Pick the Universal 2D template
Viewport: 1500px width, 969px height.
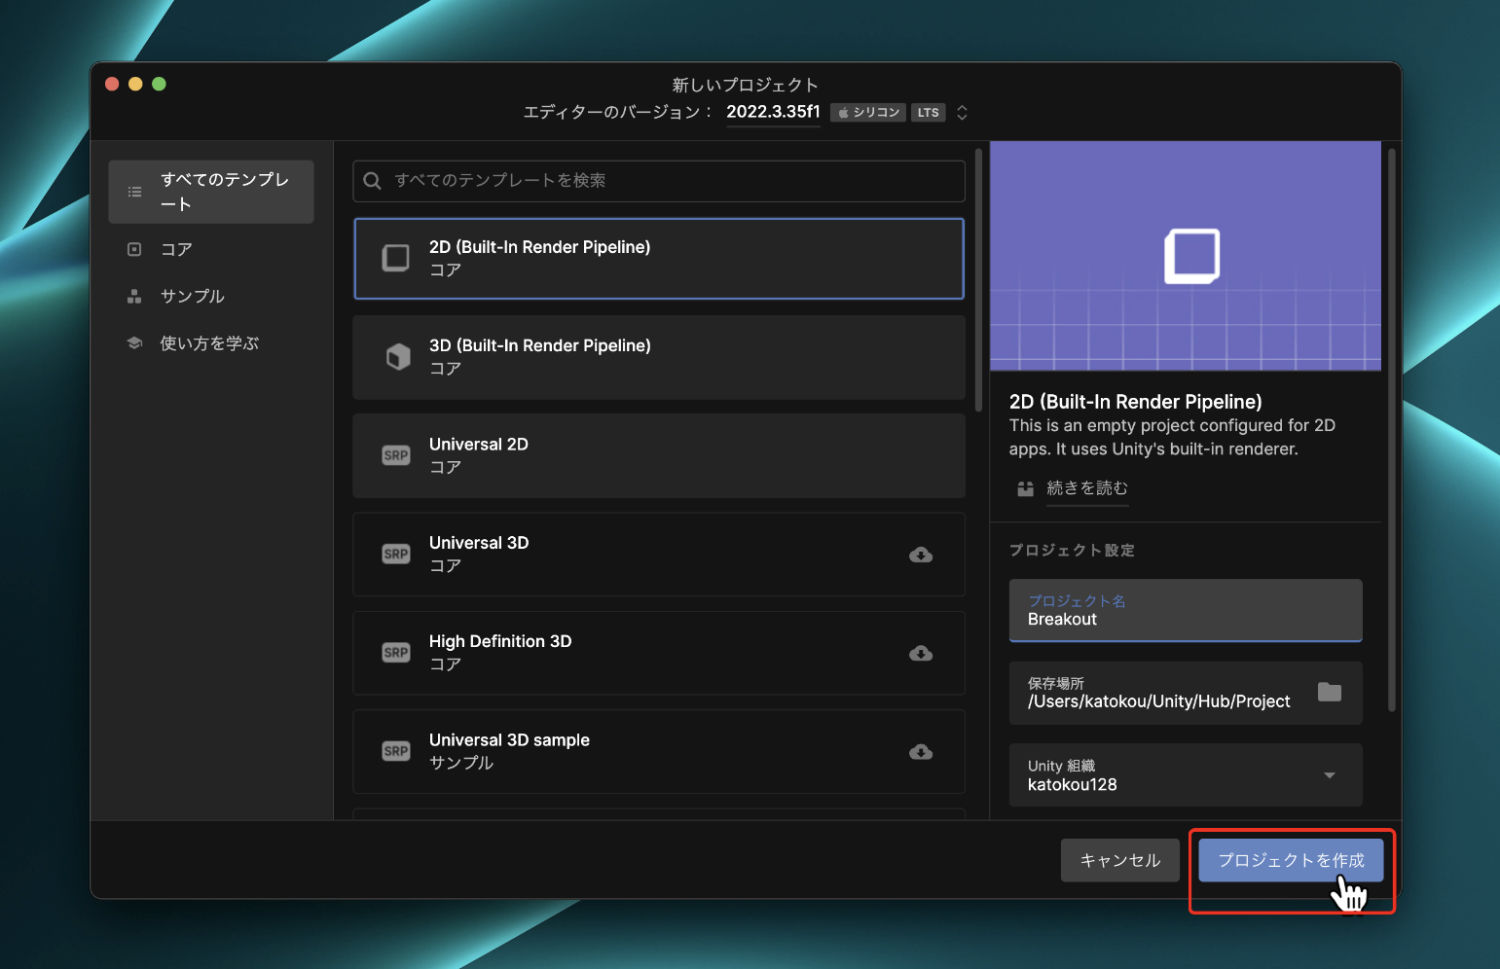(659, 455)
